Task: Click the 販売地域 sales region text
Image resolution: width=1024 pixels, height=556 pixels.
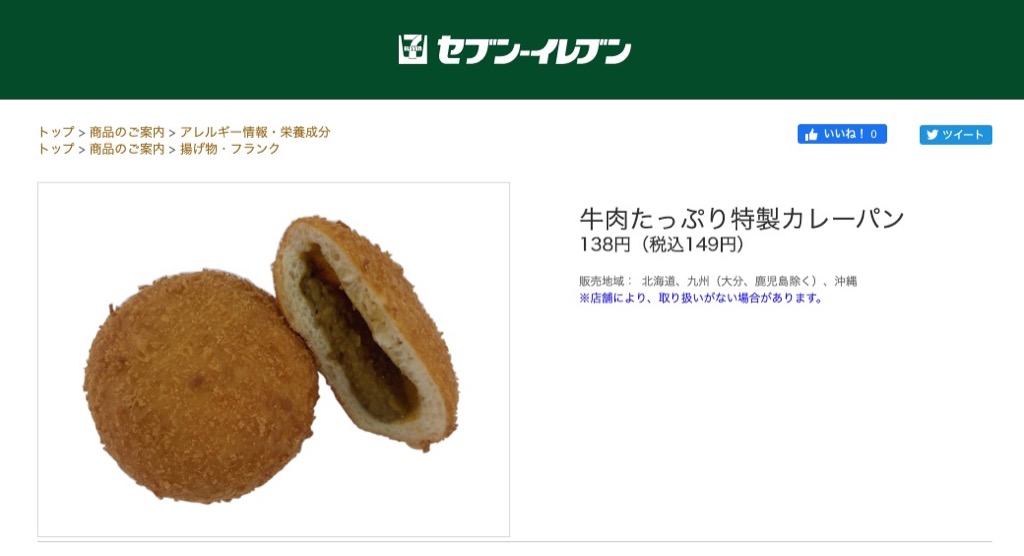Action: [718, 281]
